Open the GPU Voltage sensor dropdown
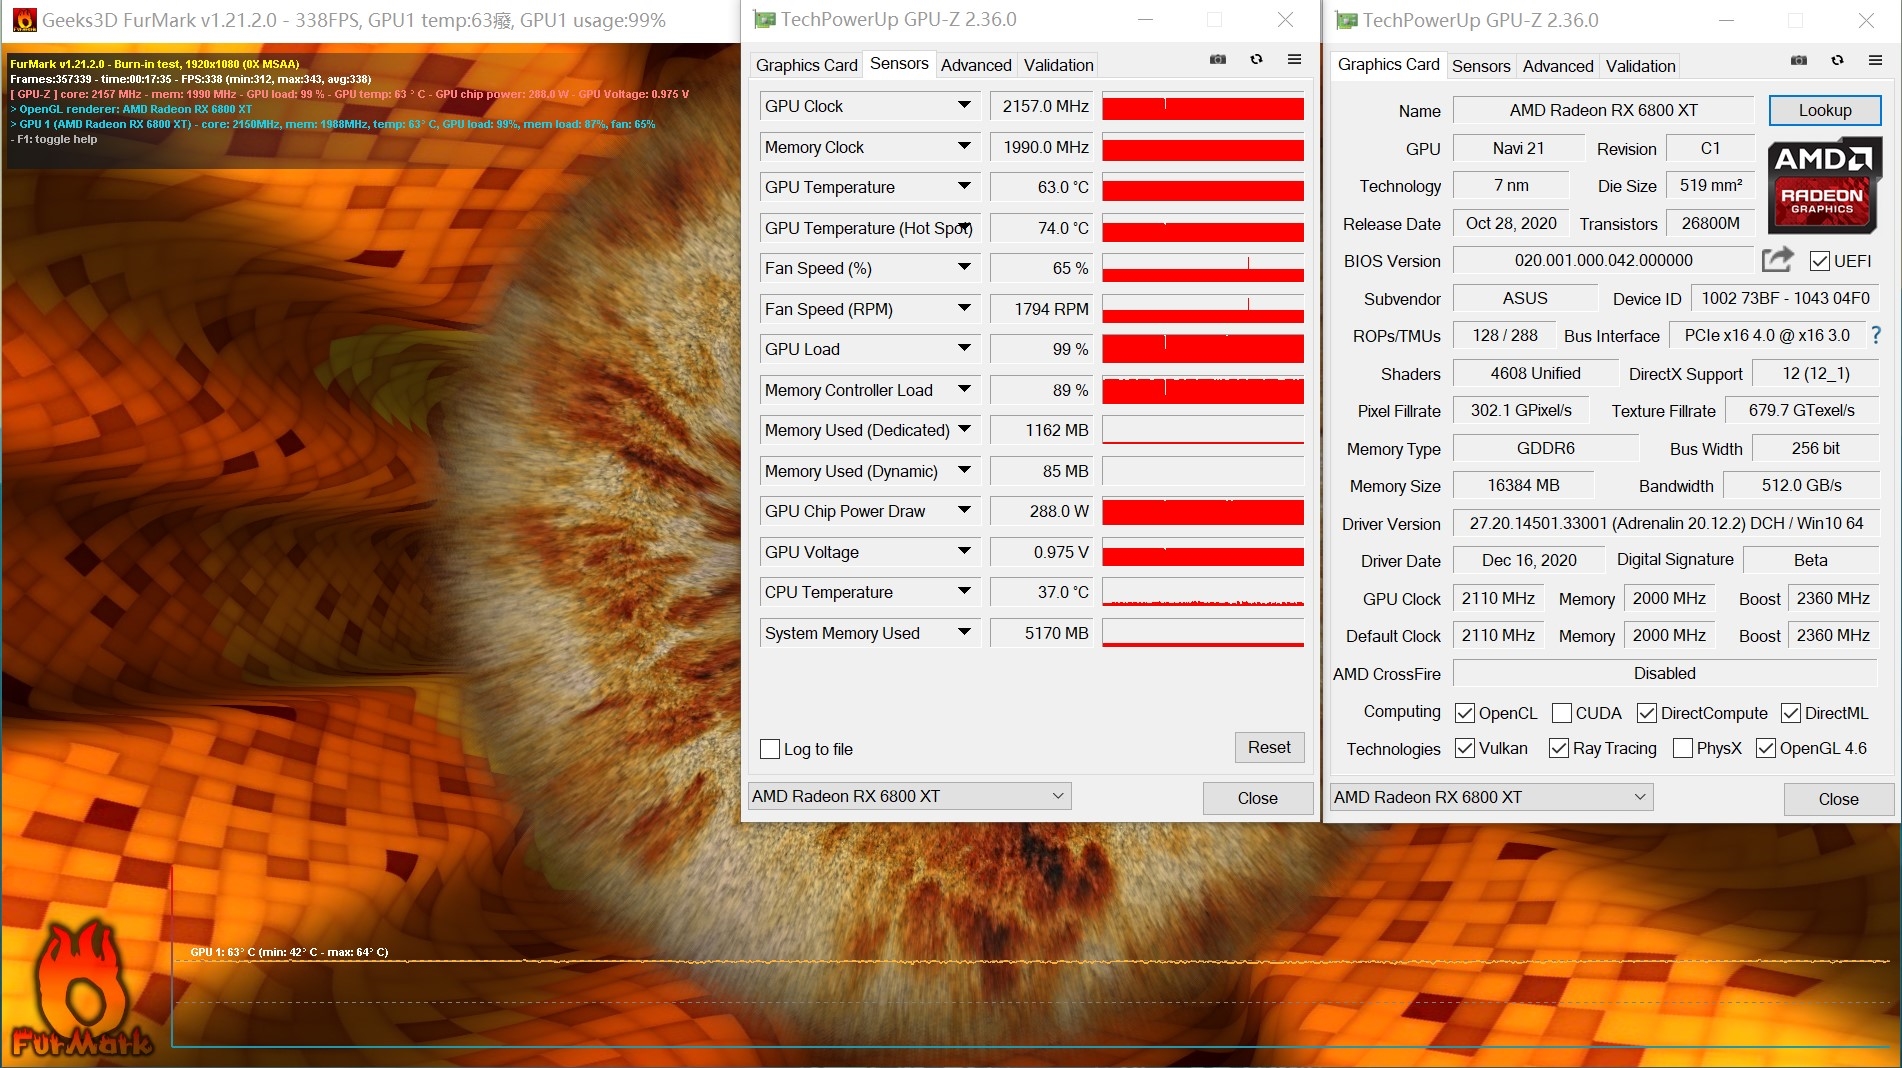Viewport: 1902px width, 1068px height. (x=964, y=551)
